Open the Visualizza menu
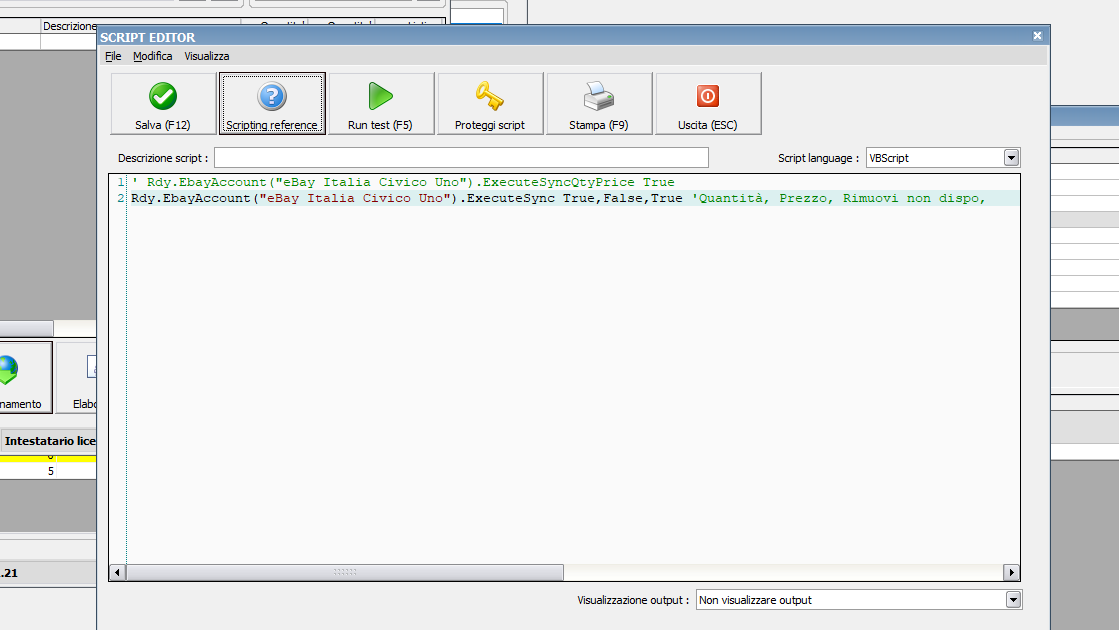This screenshot has width=1119, height=630. [x=207, y=56]
